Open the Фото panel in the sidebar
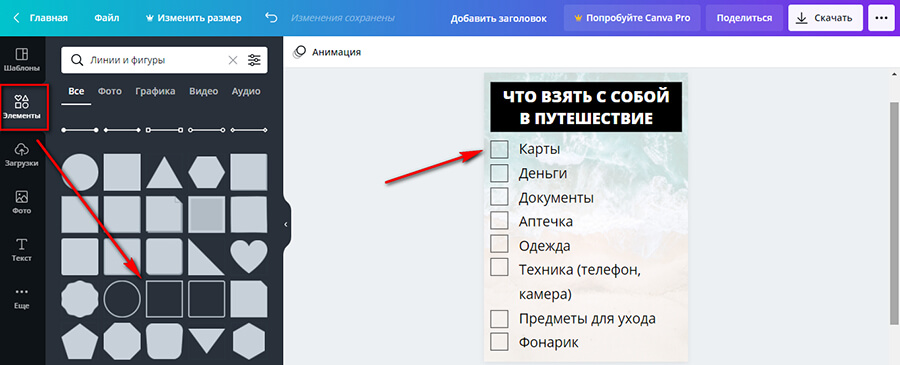The height and width of the screenshot is (365, 900). (22, 202)
